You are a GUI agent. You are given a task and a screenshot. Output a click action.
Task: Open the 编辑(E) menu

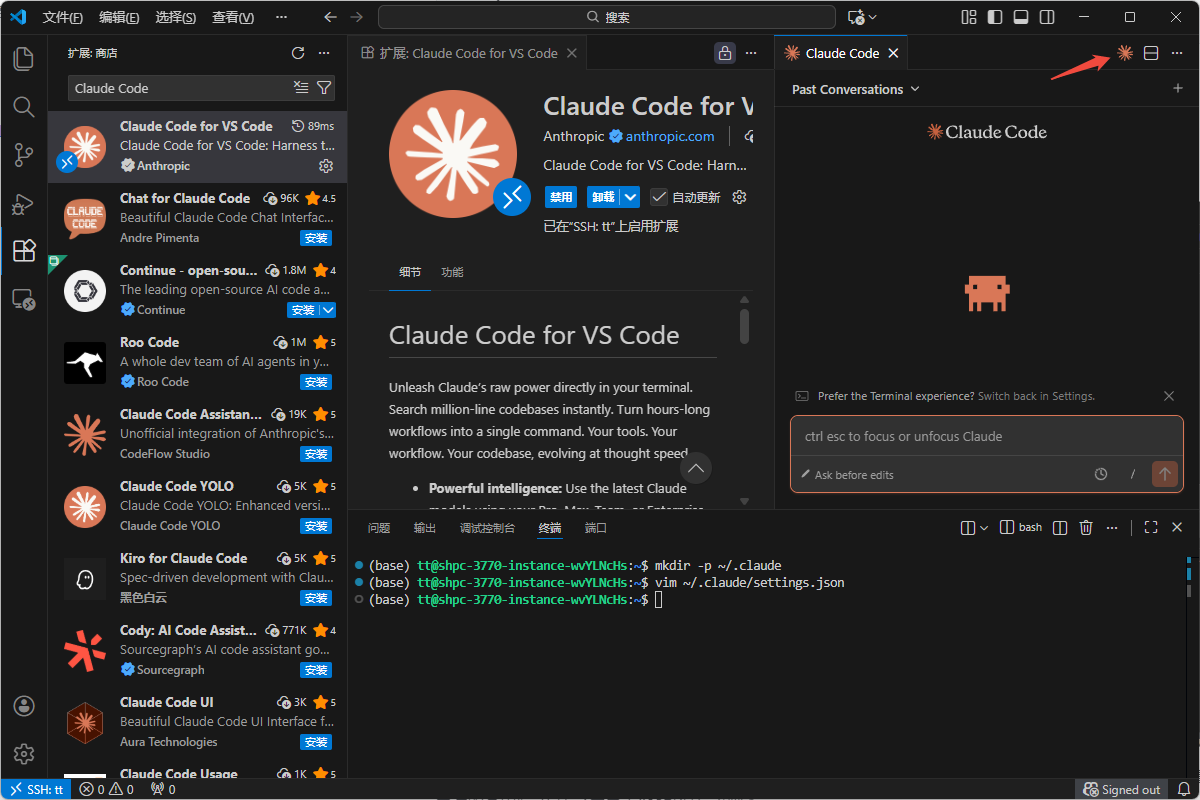(x=119, y=17)
